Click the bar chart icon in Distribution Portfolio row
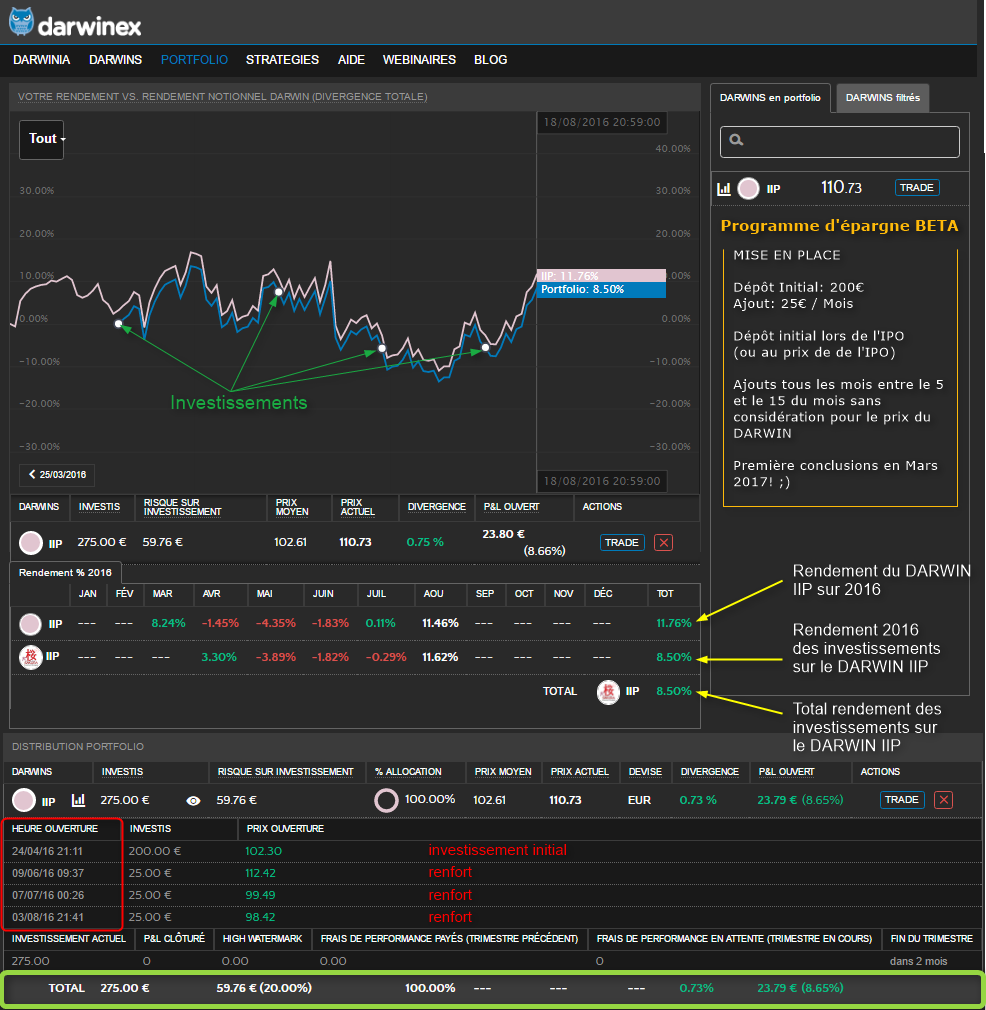The height and width of the screenshot is (1010, 986). click(x=78, y=800)
